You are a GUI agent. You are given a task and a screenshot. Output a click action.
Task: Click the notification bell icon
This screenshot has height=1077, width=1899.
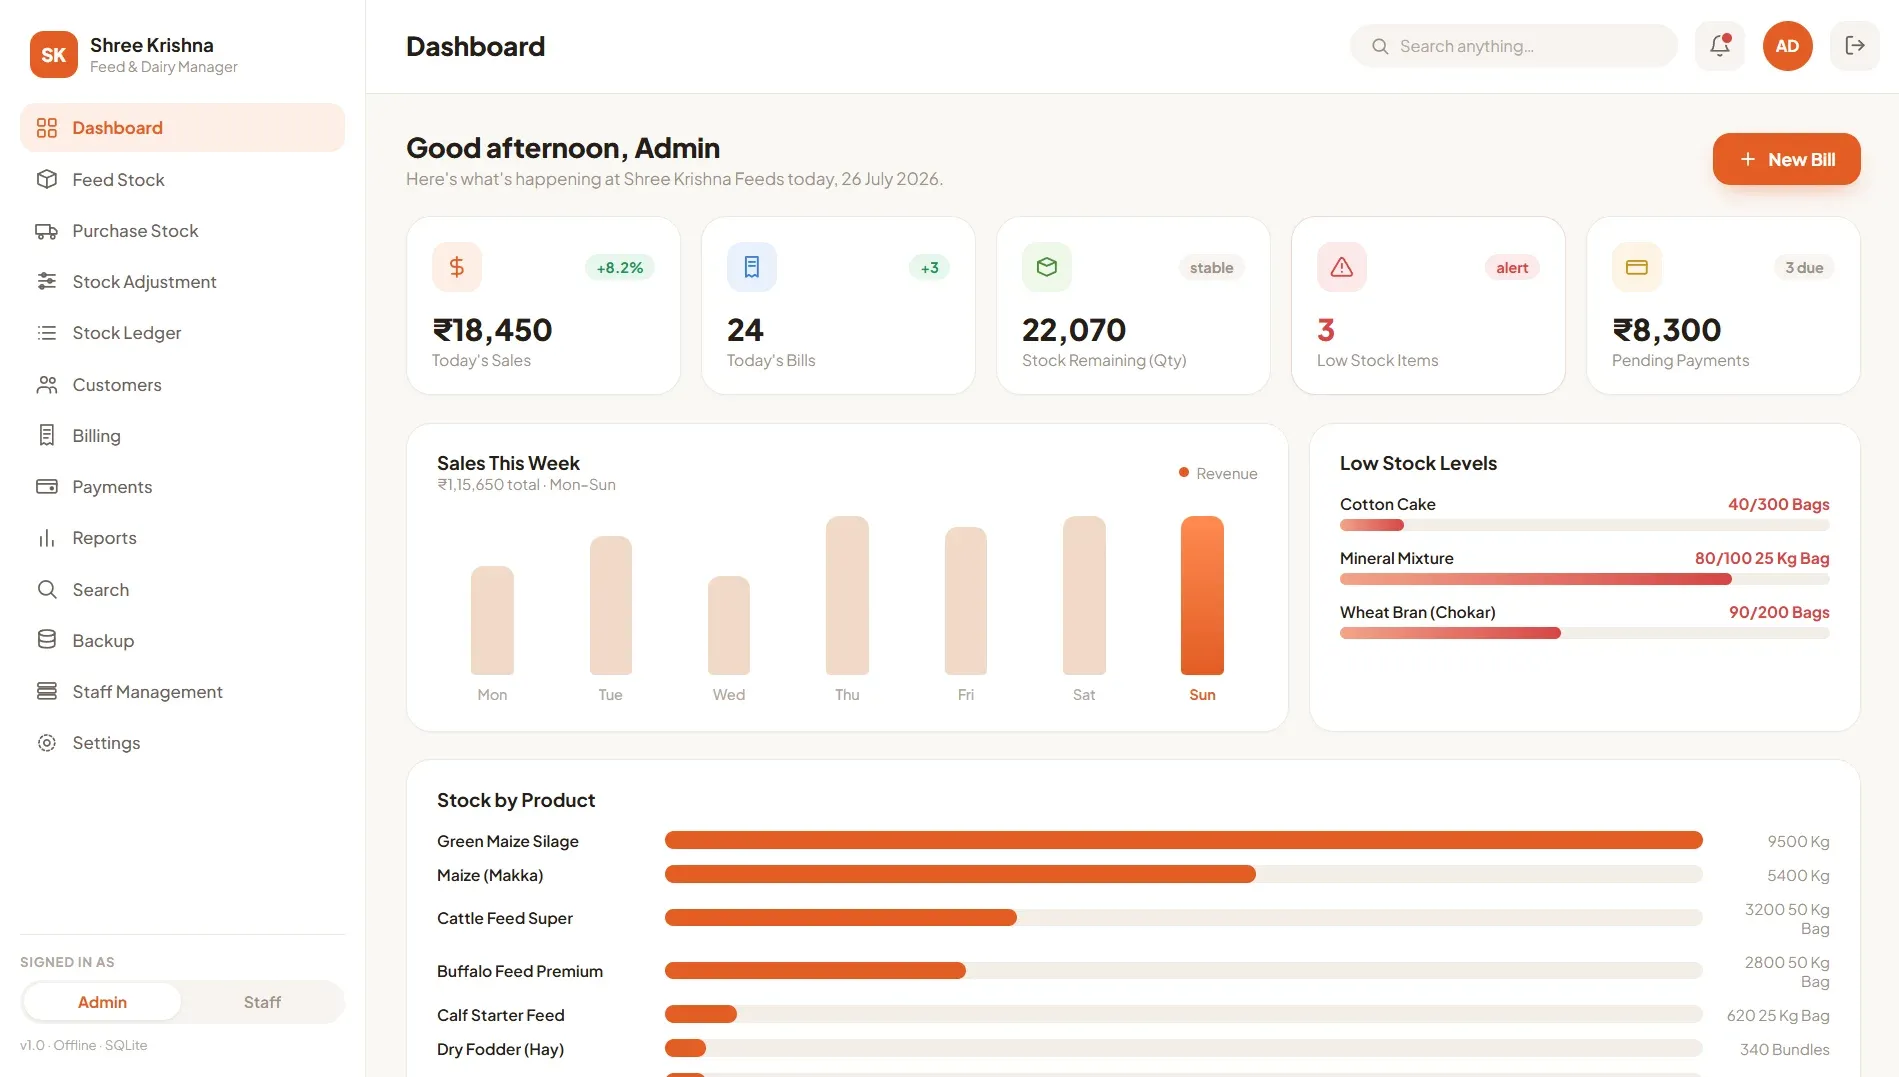[1720, 46]
